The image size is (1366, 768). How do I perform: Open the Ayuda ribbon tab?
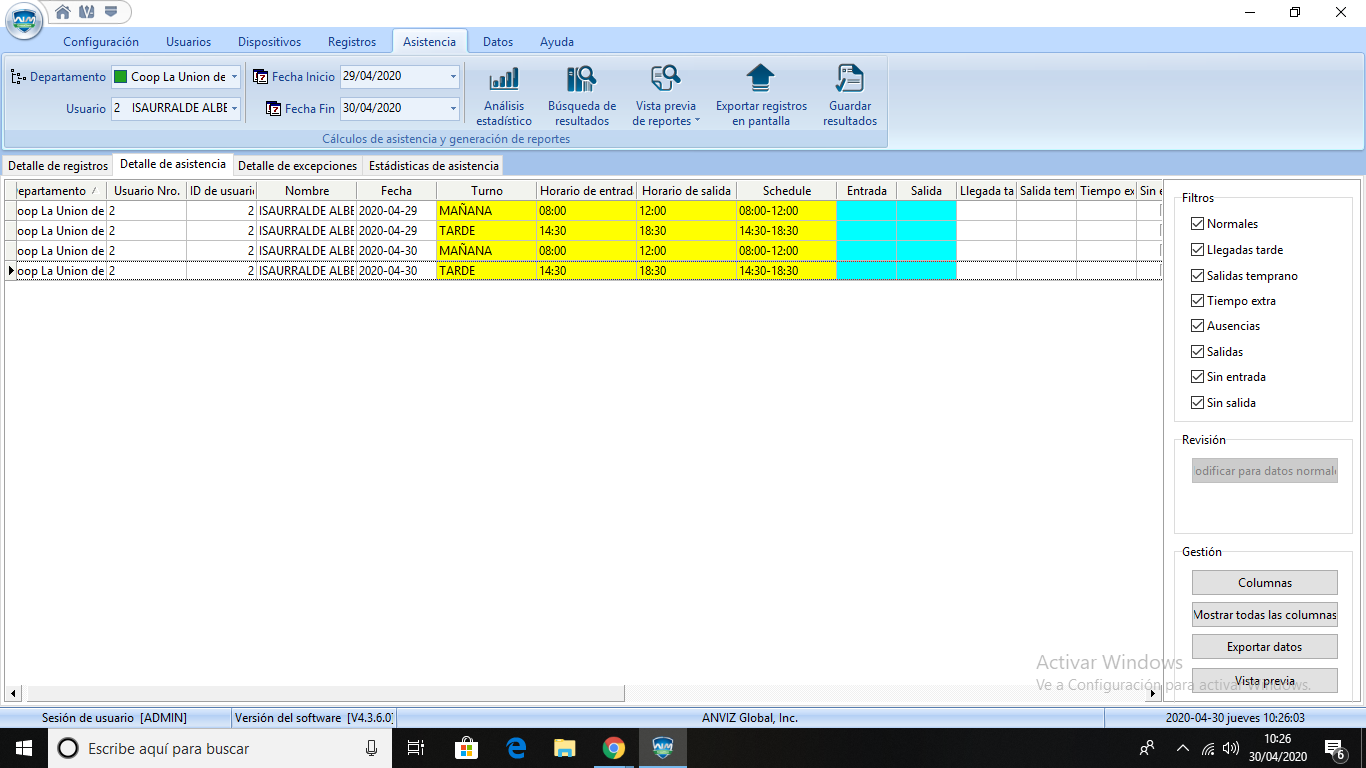(557, 42)
